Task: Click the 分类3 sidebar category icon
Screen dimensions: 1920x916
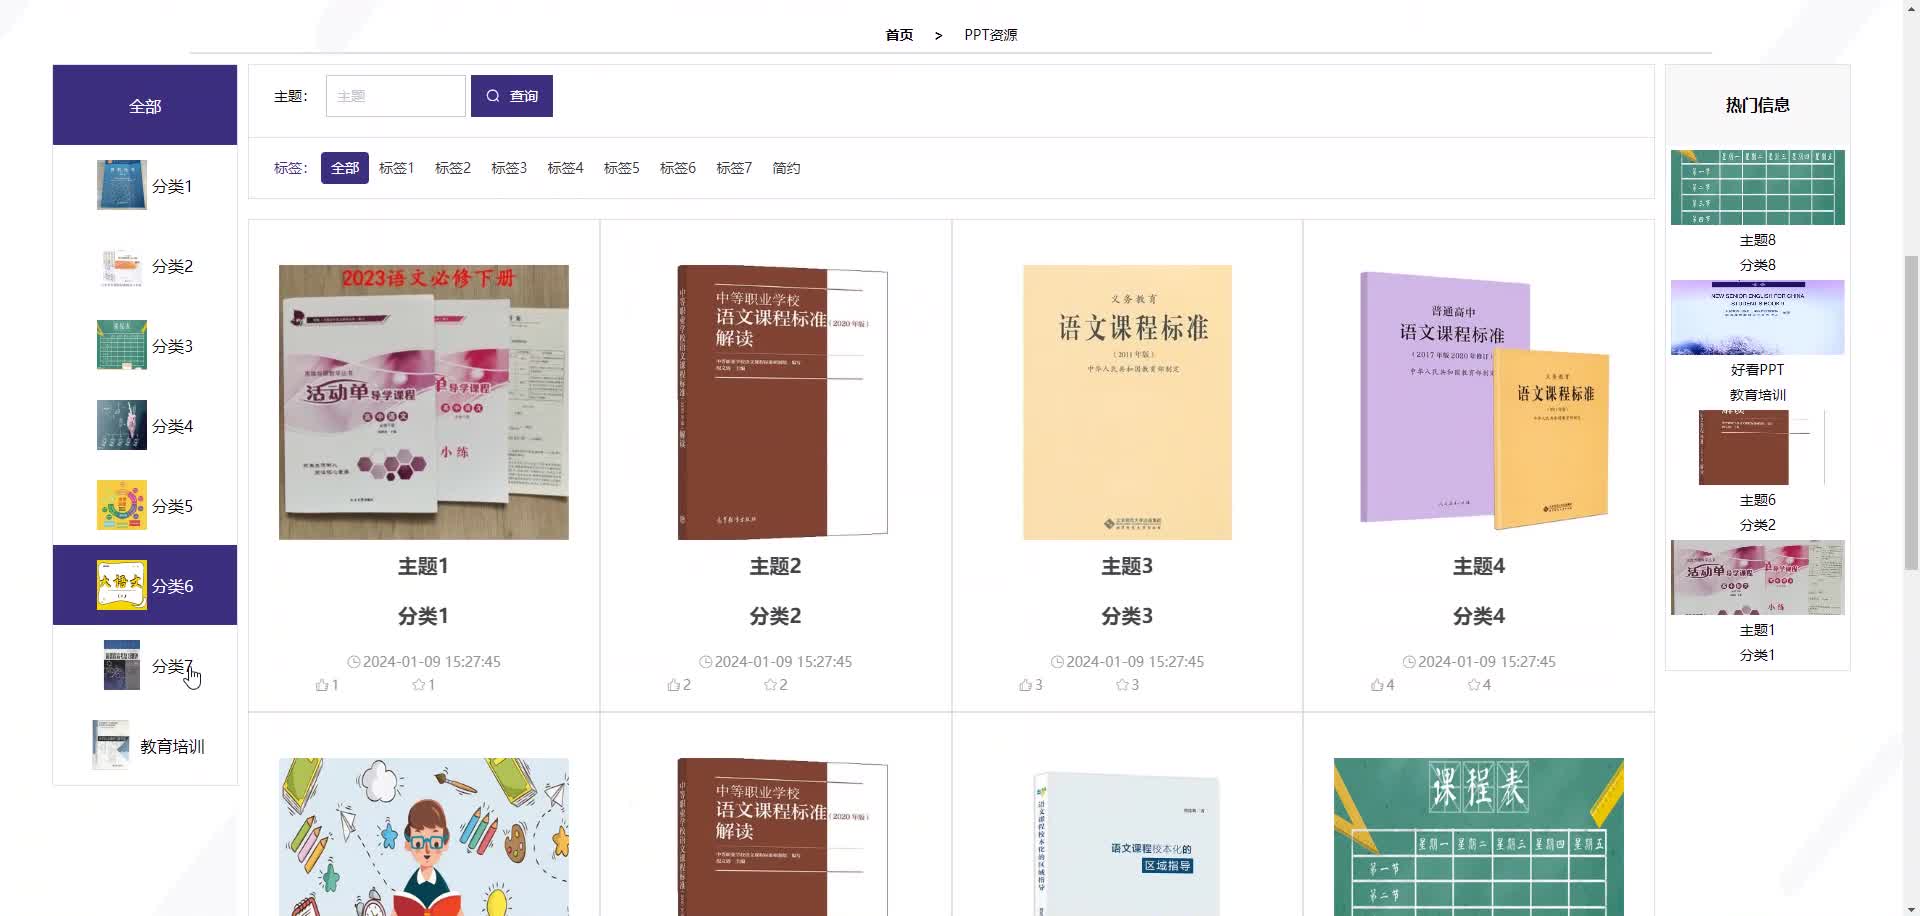Action: pos(122,345)
